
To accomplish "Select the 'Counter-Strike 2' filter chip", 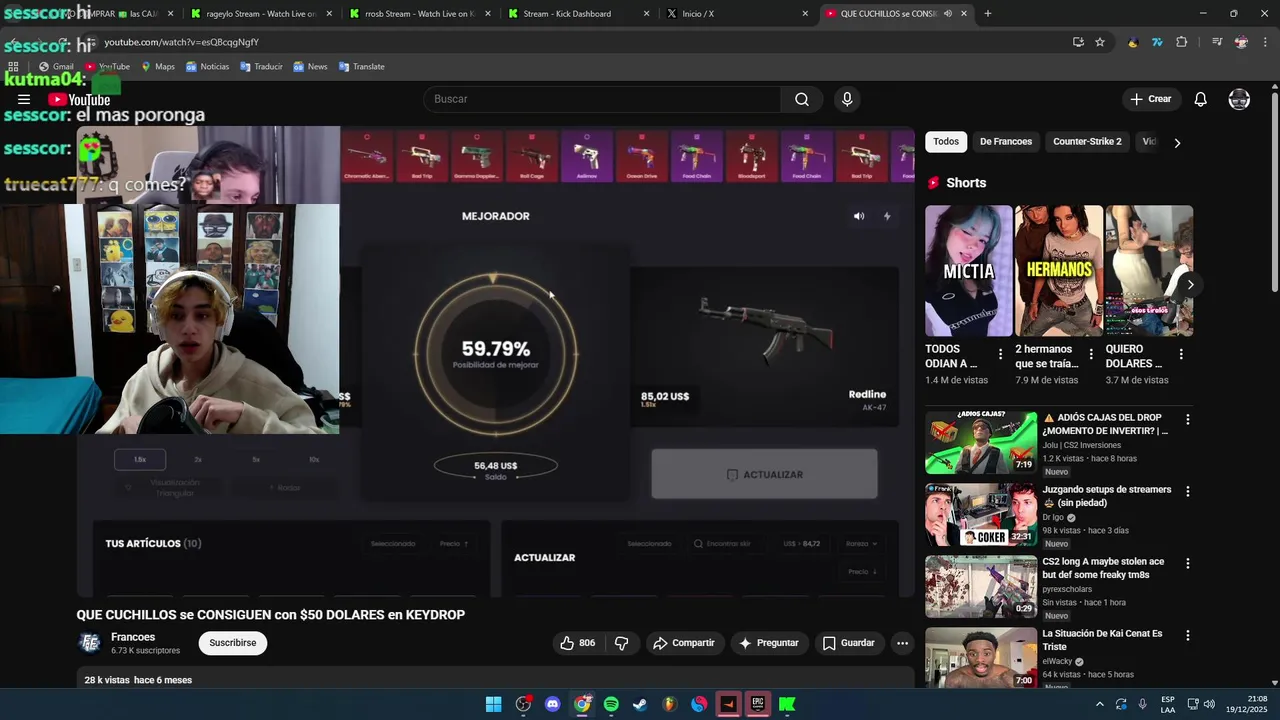I will click(x=1087, y=142).
